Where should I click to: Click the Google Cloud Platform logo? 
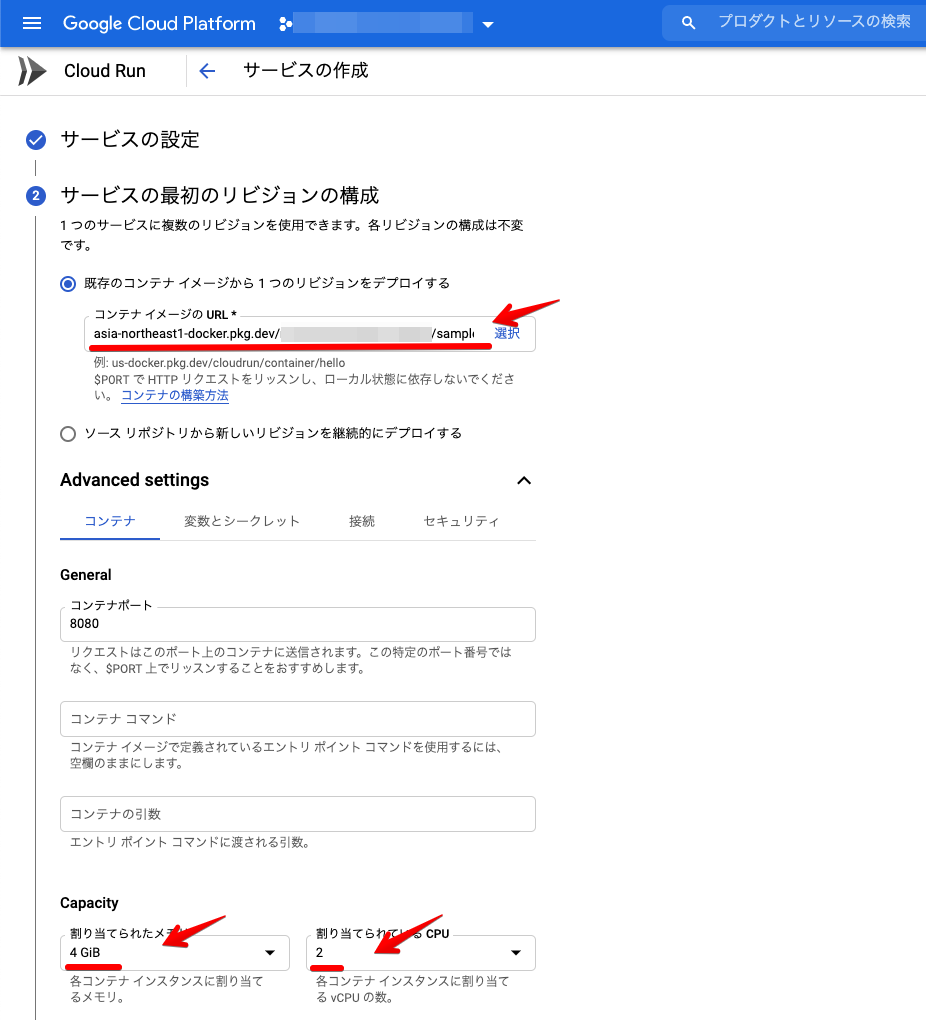(x=158, y=23)
